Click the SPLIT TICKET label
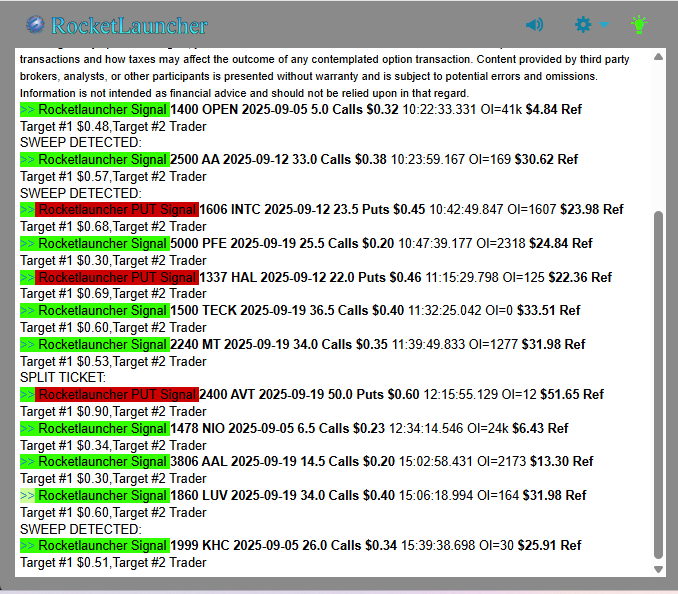This screenshot has height=594, width=678. 62,378
